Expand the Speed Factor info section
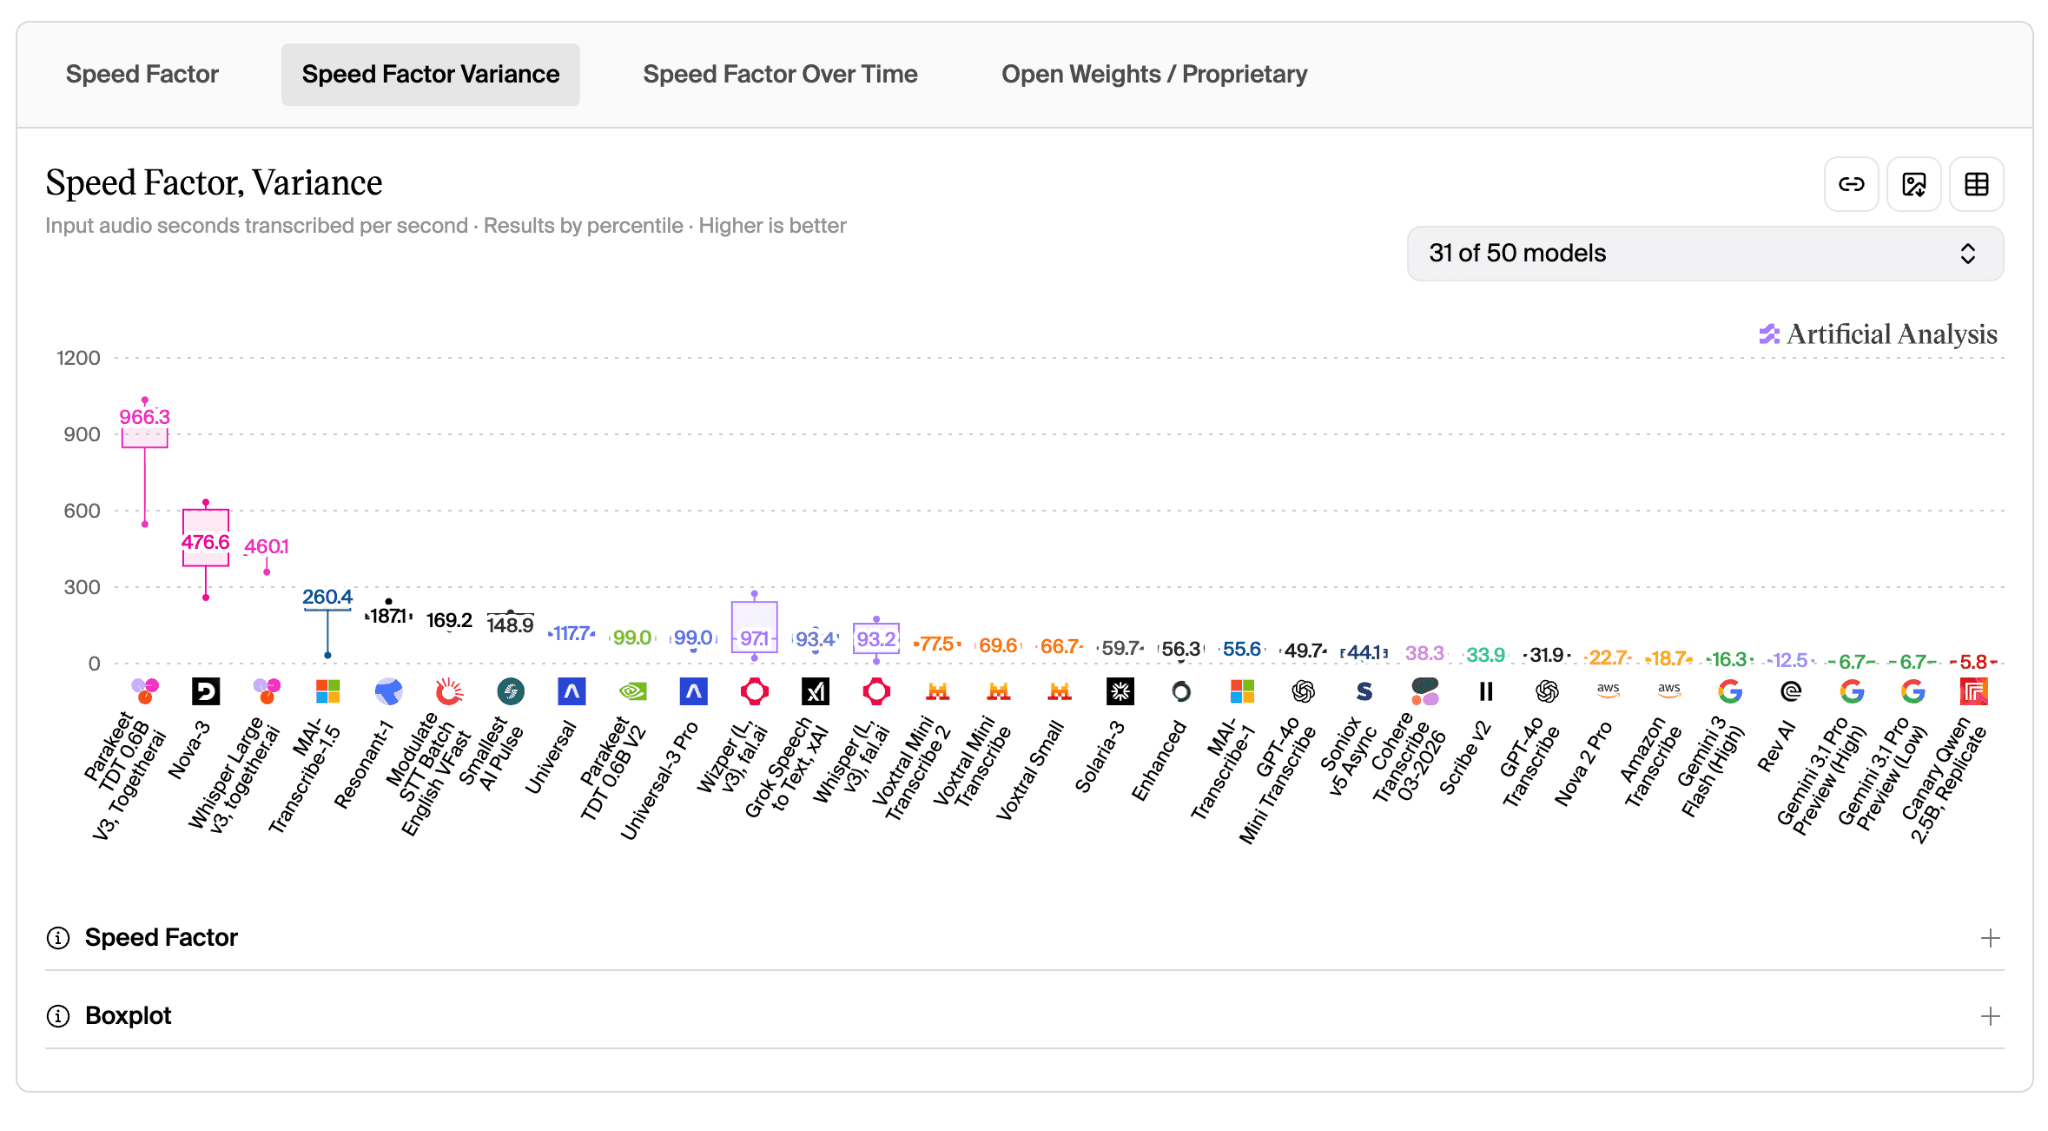The height and width of the screenshot is (1131, 2048). click(1024, 937)
